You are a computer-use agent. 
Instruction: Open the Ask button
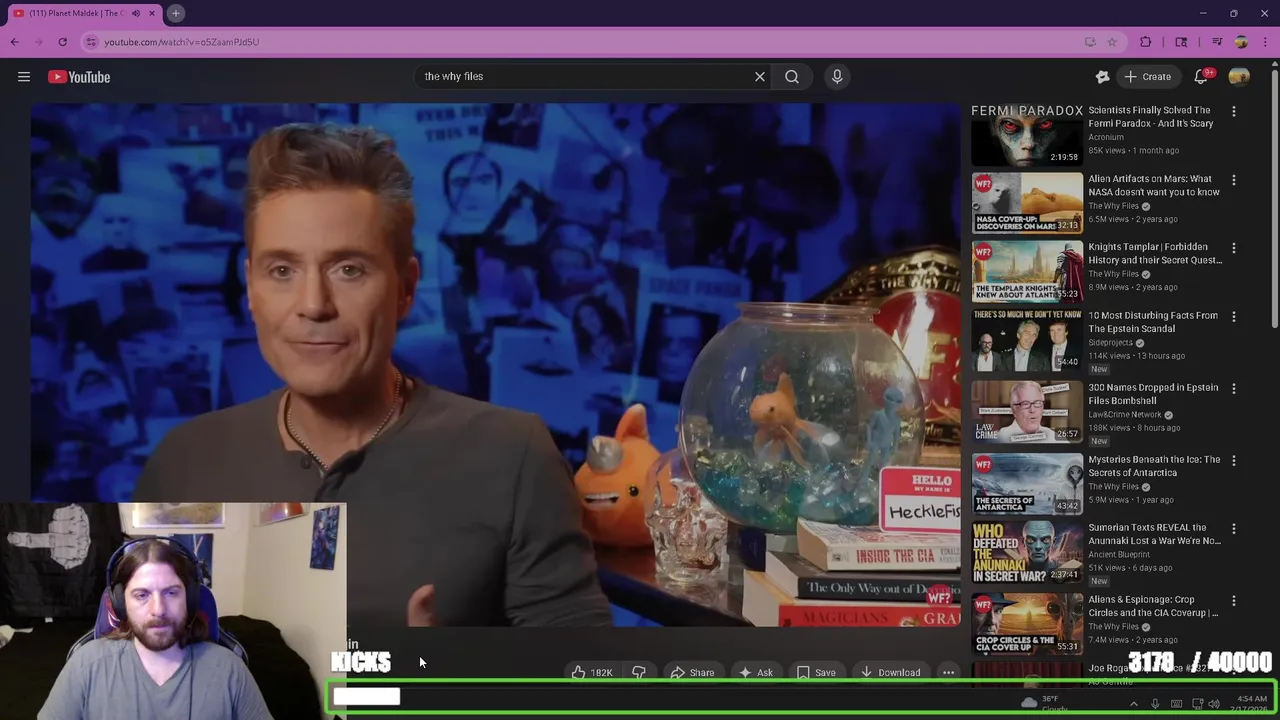click(755, 673)
